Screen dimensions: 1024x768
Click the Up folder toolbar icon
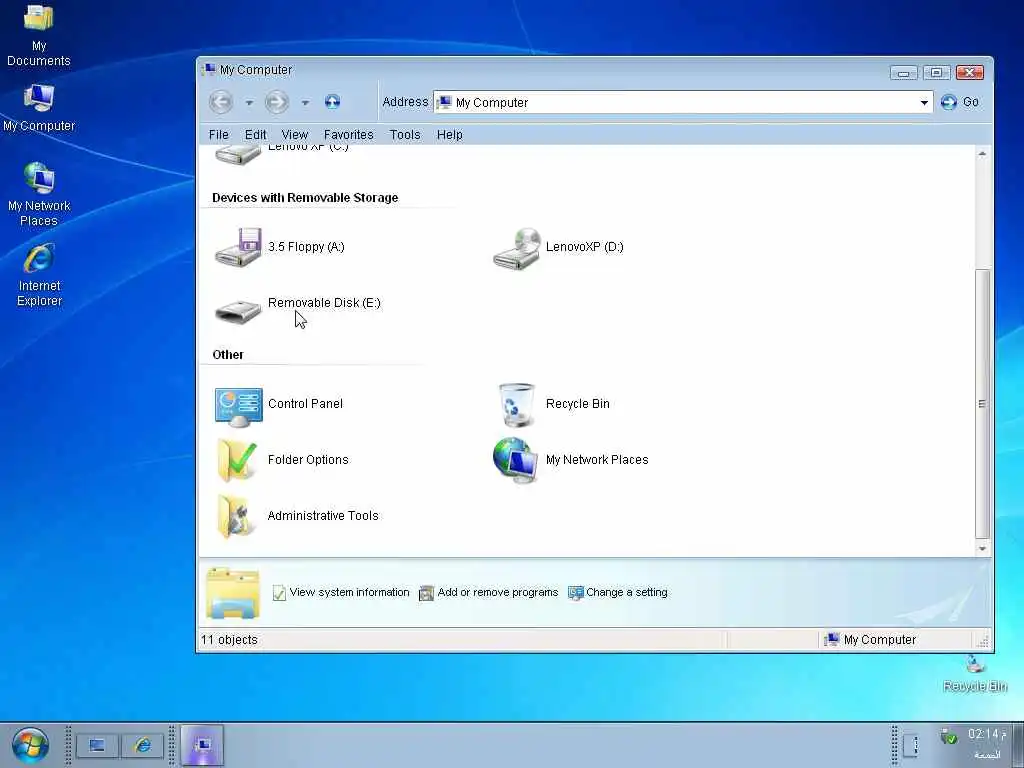[332, 101]
